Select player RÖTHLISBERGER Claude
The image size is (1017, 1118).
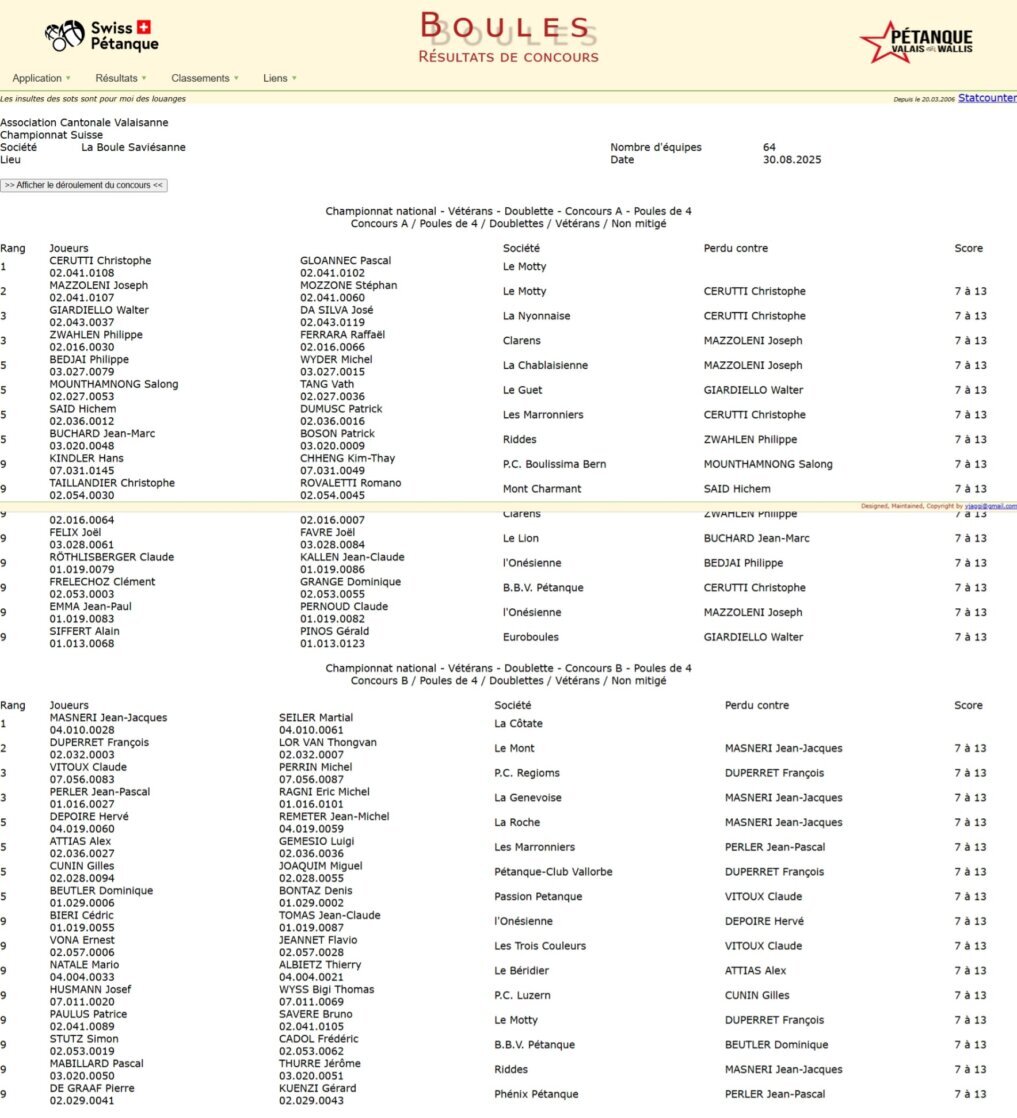click(x=111, y=558)
